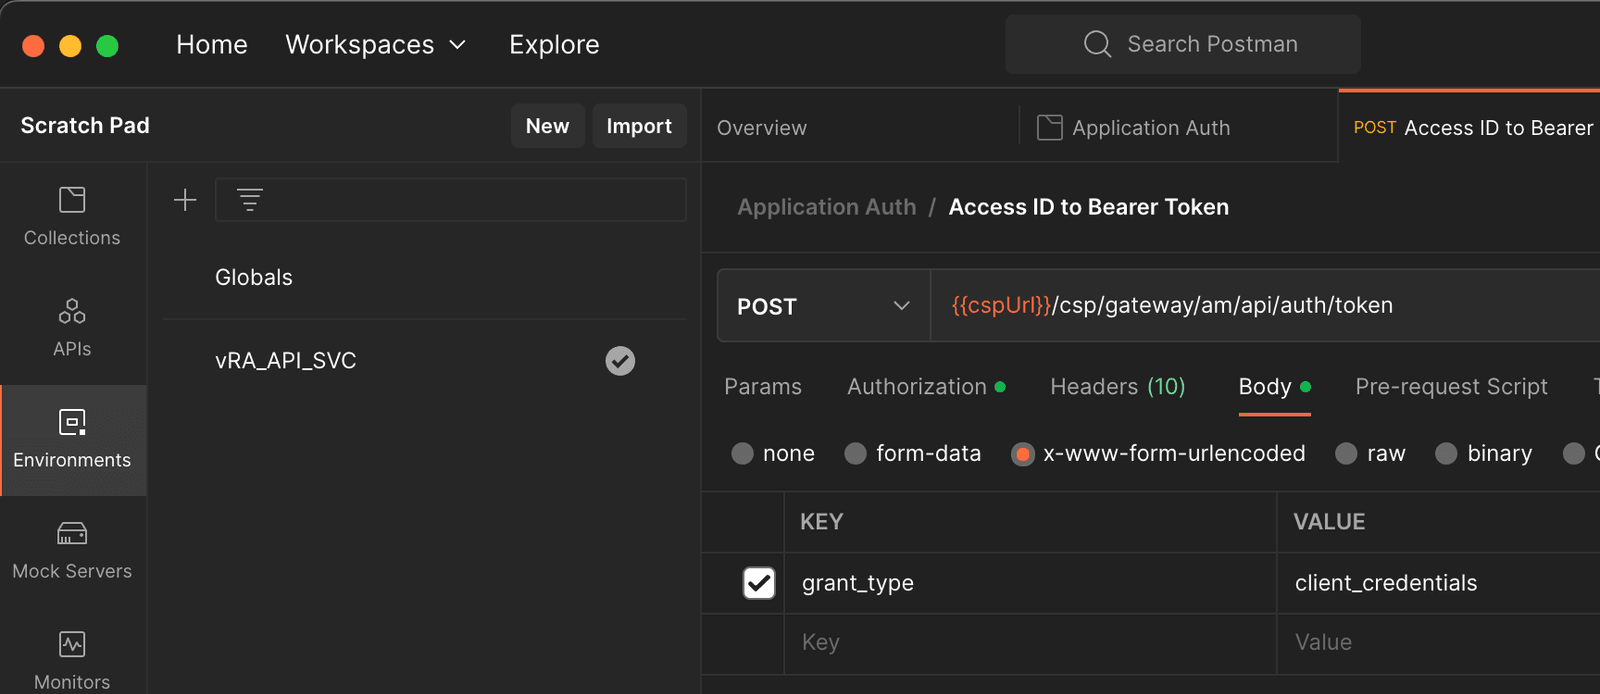Viewport: 1600px width, 694px height.
Task: Click the empty Value placeholder cell
Action: (1439, 643)
